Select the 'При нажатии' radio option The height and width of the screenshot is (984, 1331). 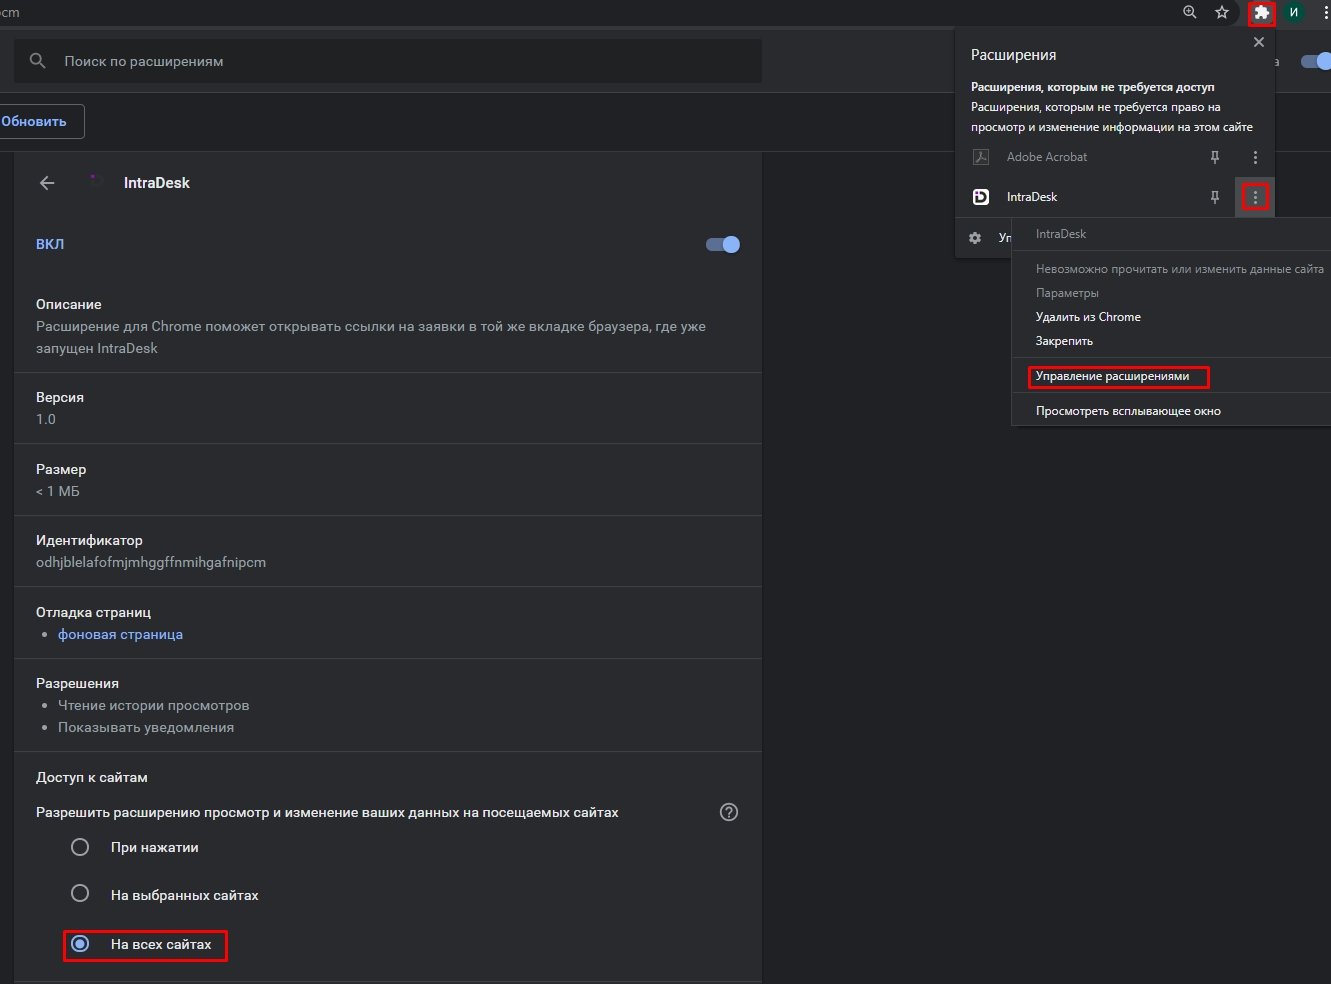tap(80, 847)
